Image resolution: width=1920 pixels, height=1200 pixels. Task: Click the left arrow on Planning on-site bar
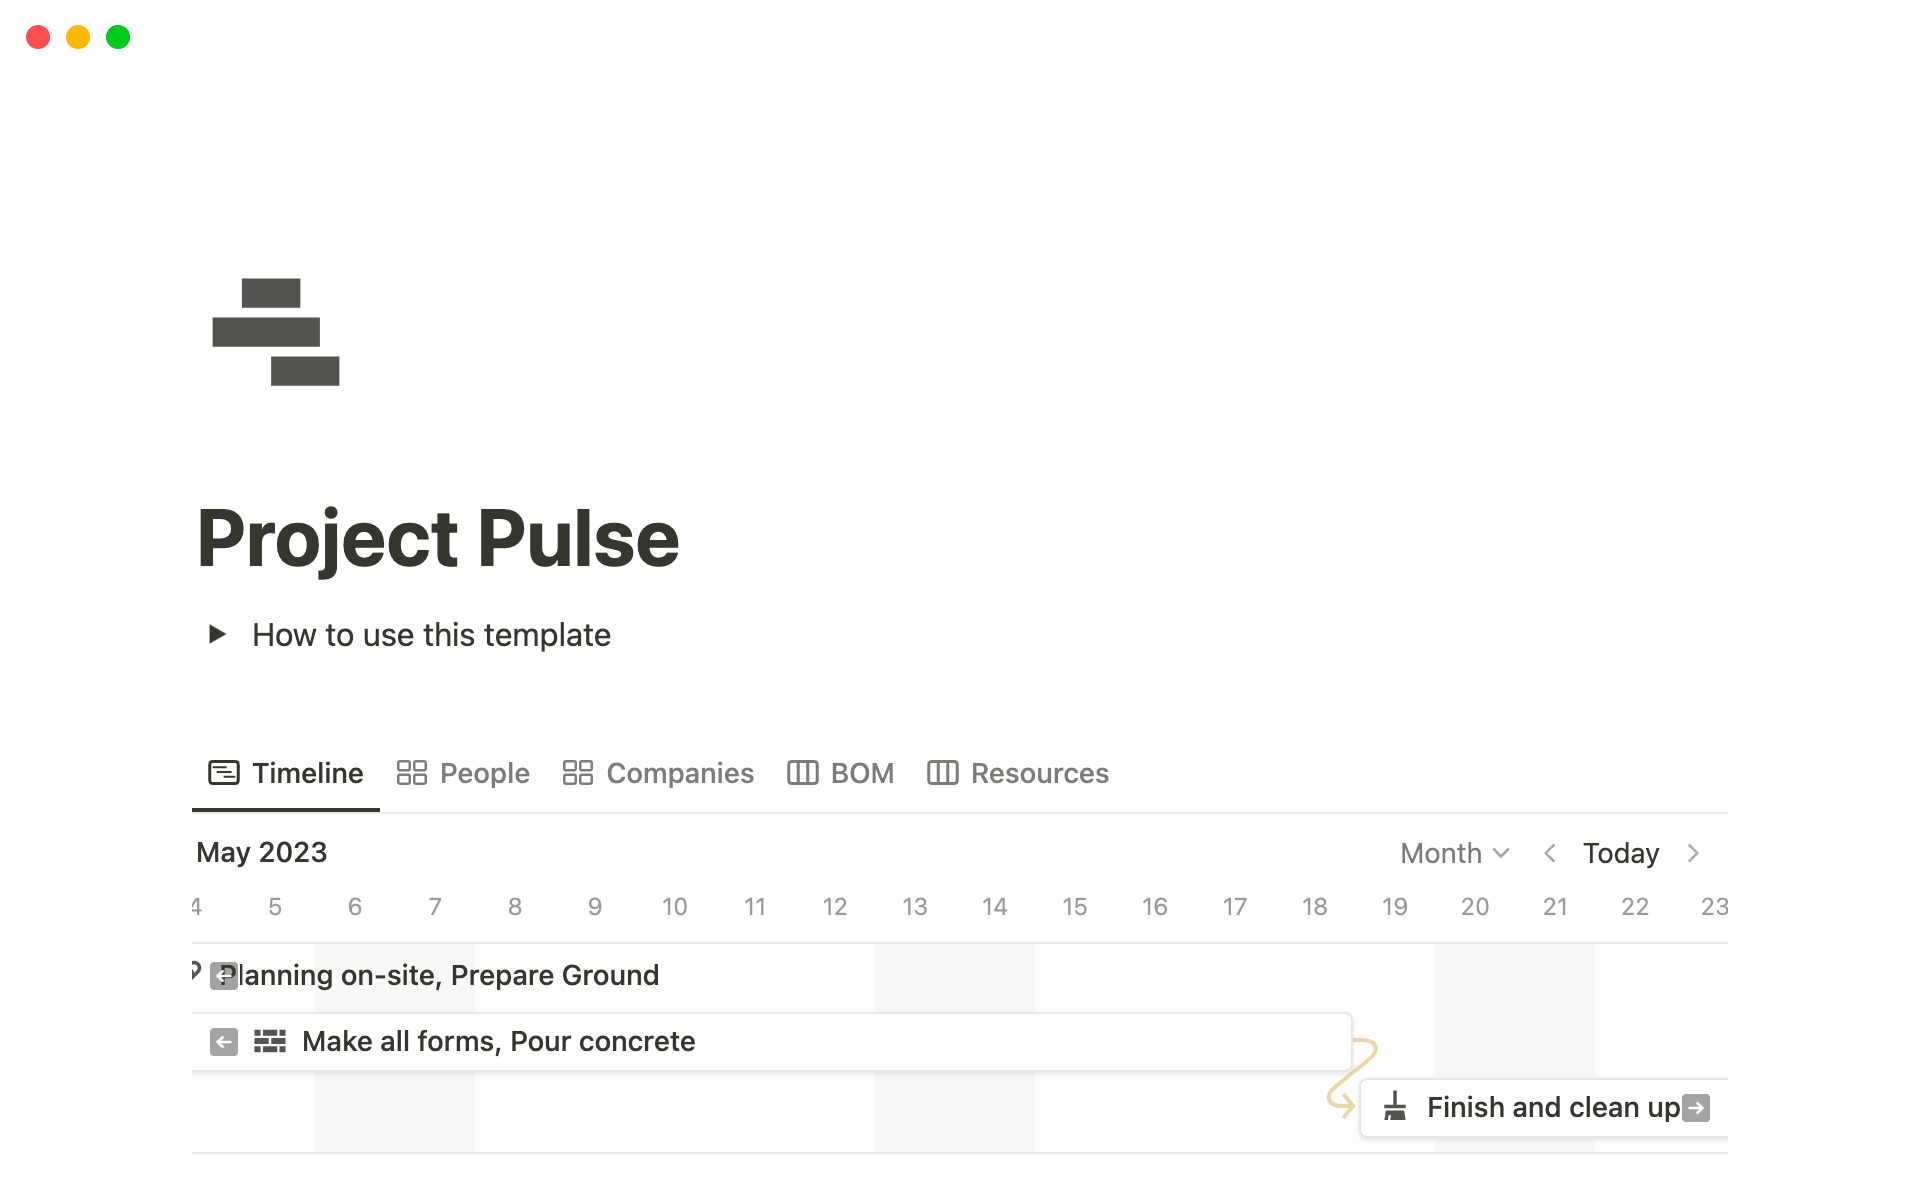point(222,976)
